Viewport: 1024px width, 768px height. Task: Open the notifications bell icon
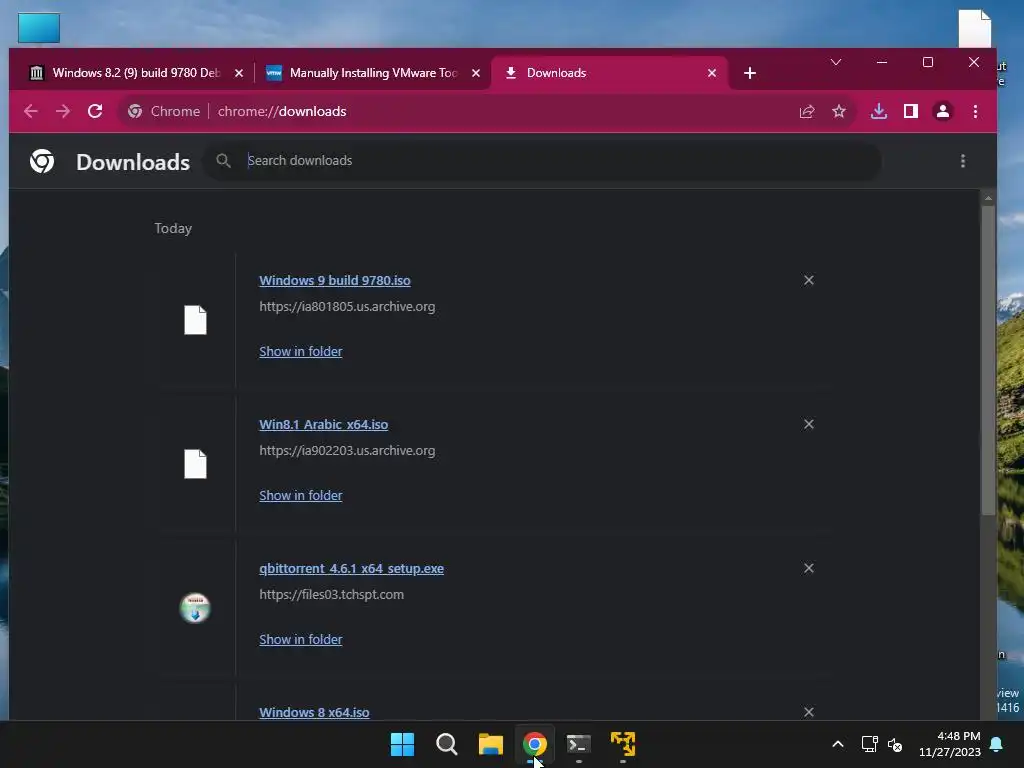pos(997,744)
